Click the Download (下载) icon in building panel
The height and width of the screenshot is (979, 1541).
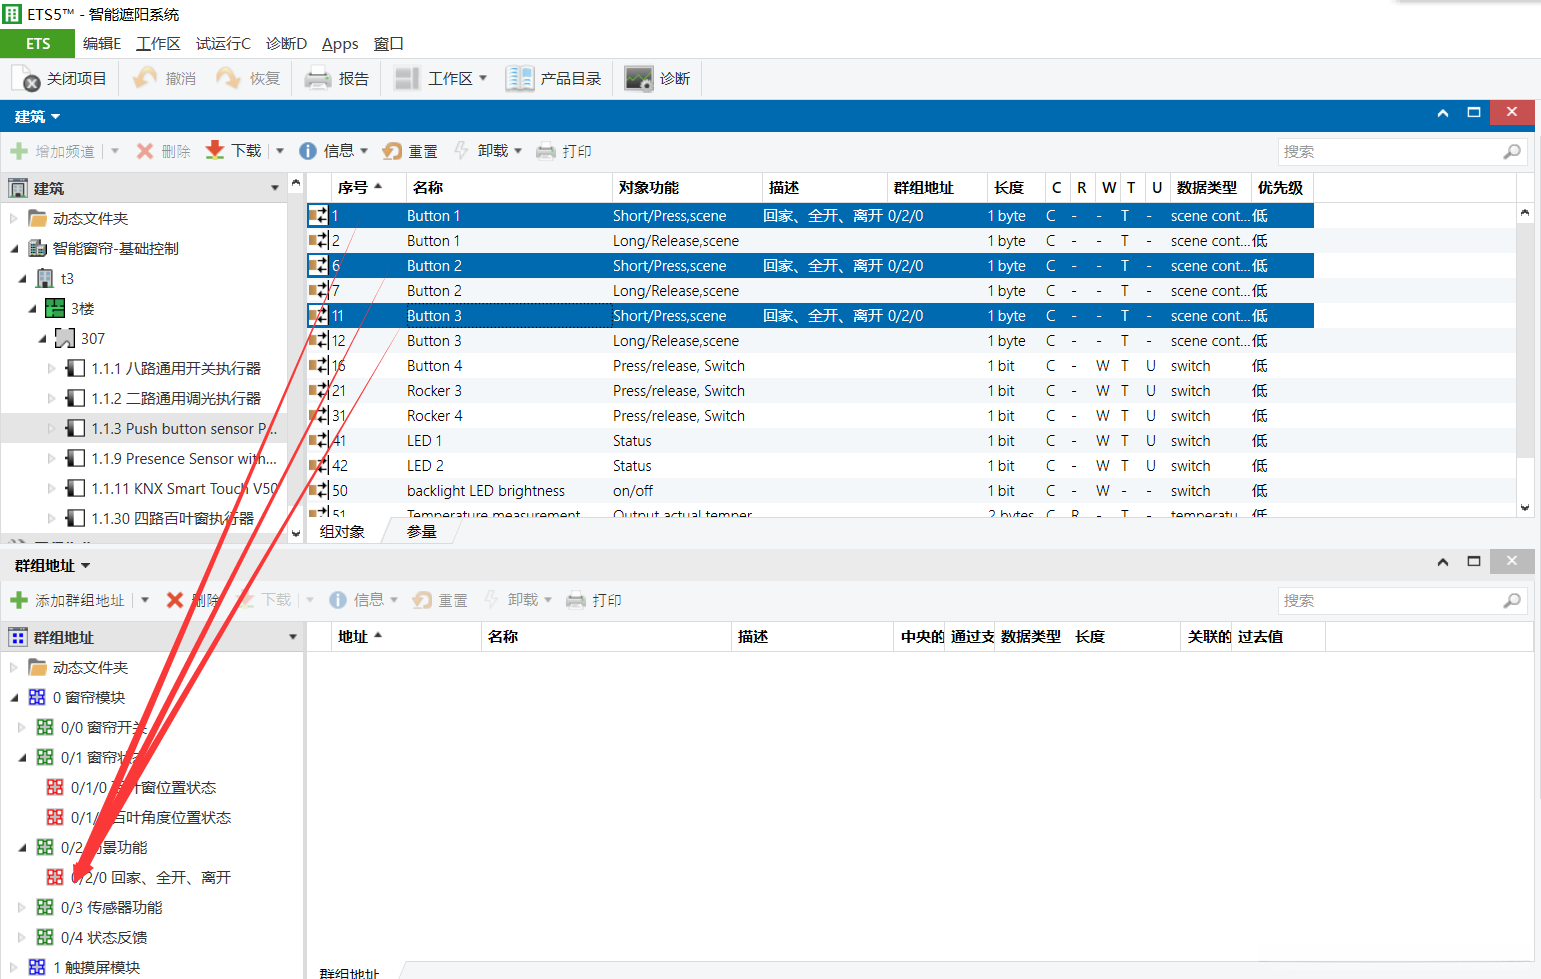[215, 151]
